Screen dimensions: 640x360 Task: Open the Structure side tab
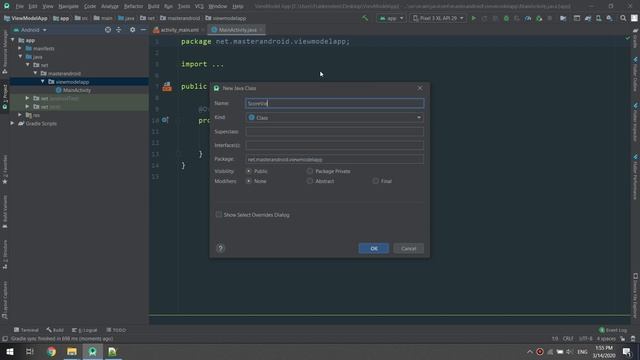5,255
